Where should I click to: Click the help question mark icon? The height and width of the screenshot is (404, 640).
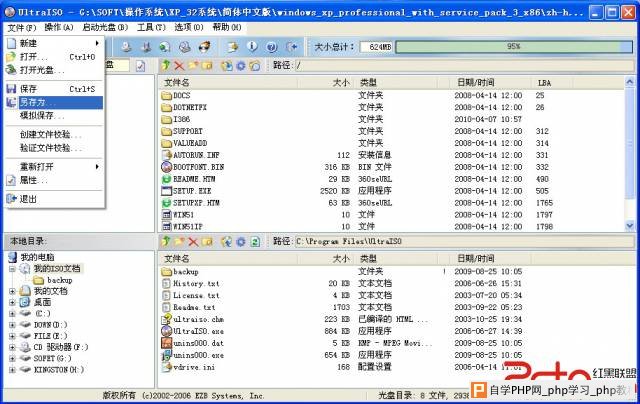[271, 47]
